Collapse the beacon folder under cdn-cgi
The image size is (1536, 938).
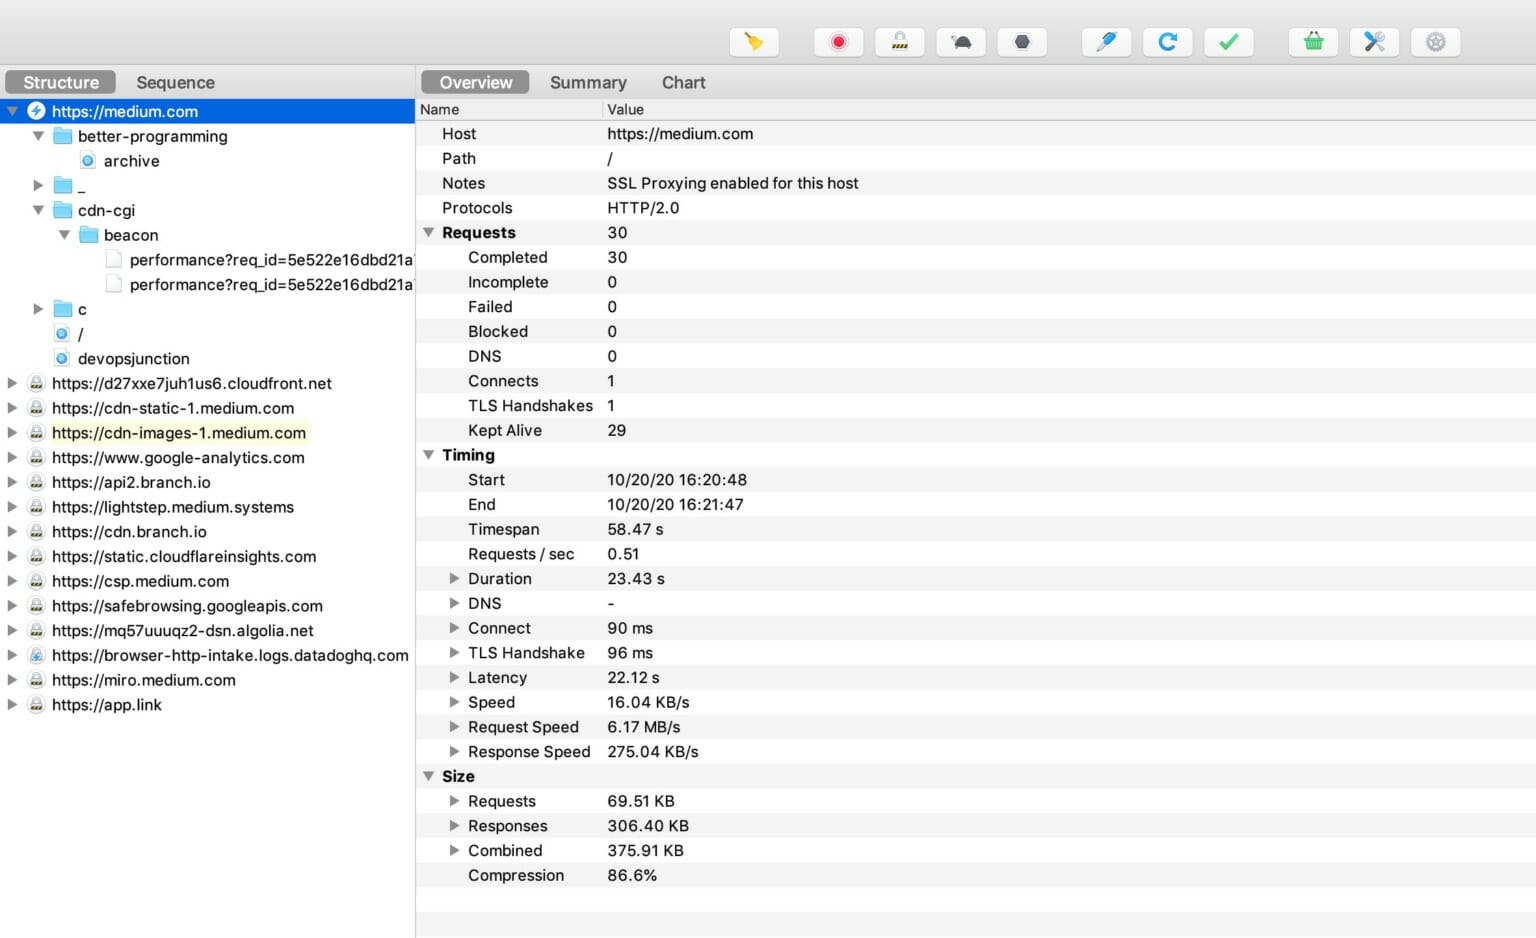pos(65,234)
